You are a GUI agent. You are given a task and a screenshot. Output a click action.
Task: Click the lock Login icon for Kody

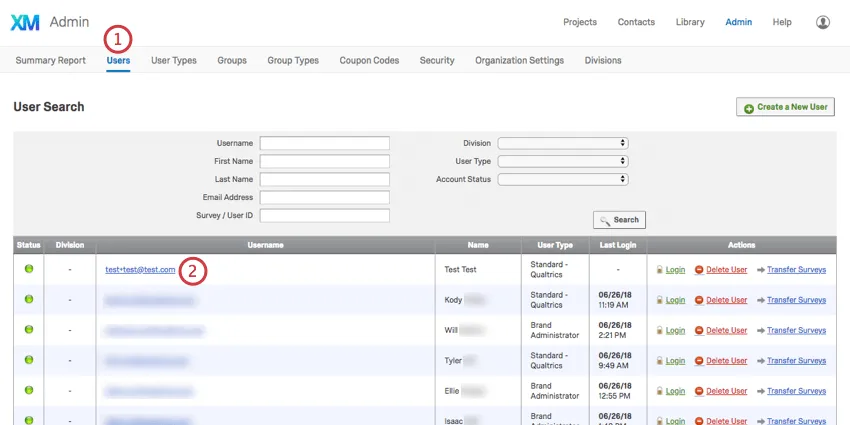660,300
